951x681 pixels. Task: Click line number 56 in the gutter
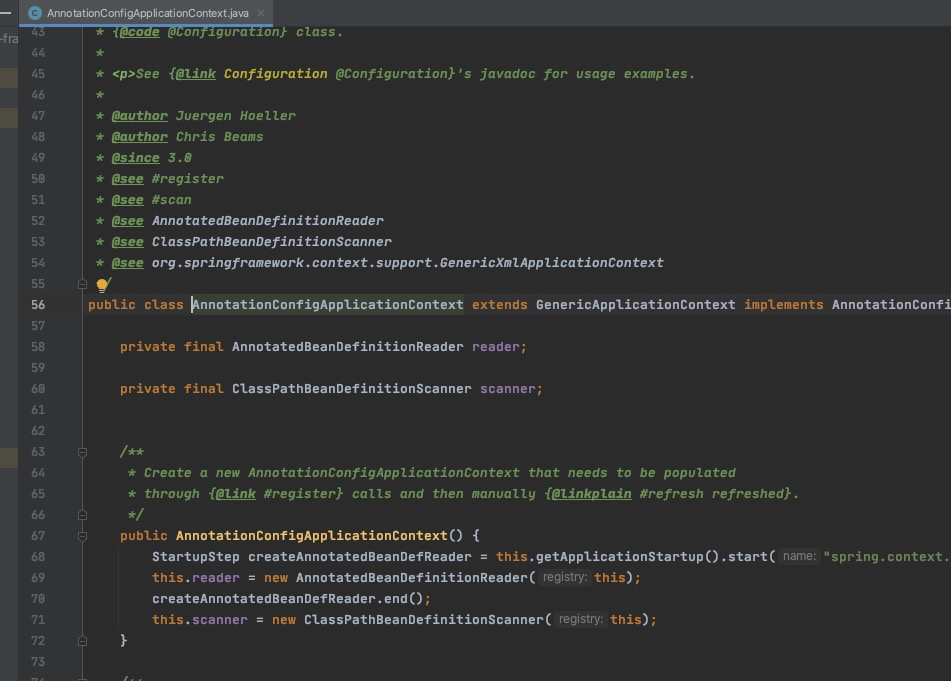38,304
